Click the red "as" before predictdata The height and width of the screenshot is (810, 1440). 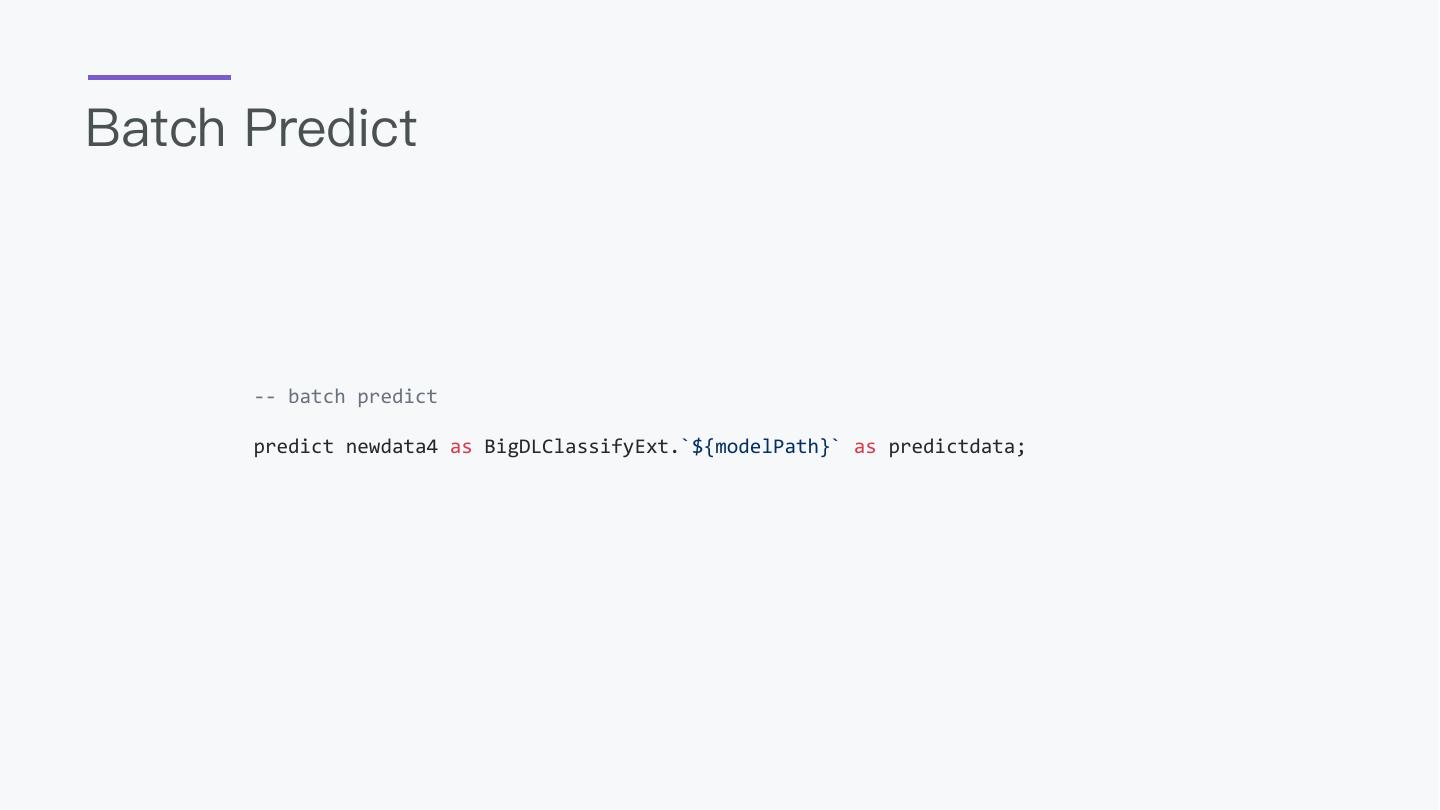pyautogui.click(x=865, y=447)
